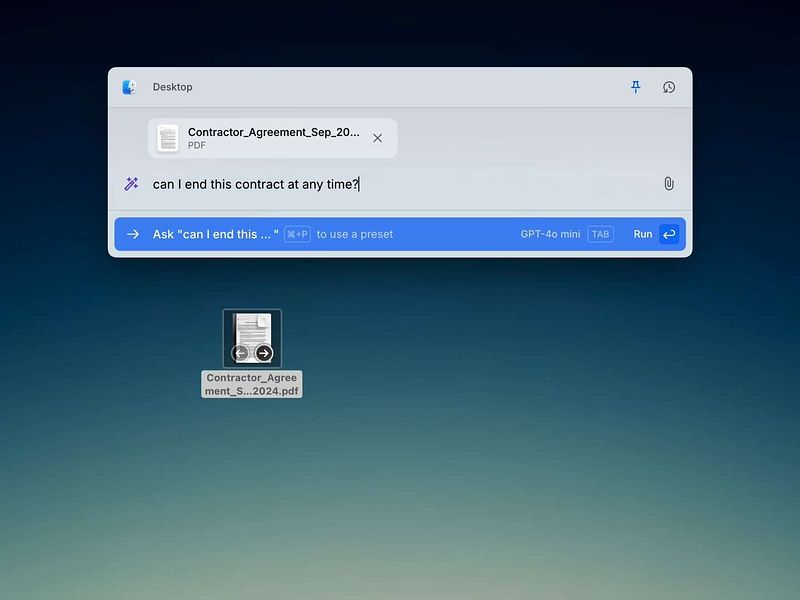Click the right arrow icon in Ask row
The image size is (800, 600).
coord(133,234)
